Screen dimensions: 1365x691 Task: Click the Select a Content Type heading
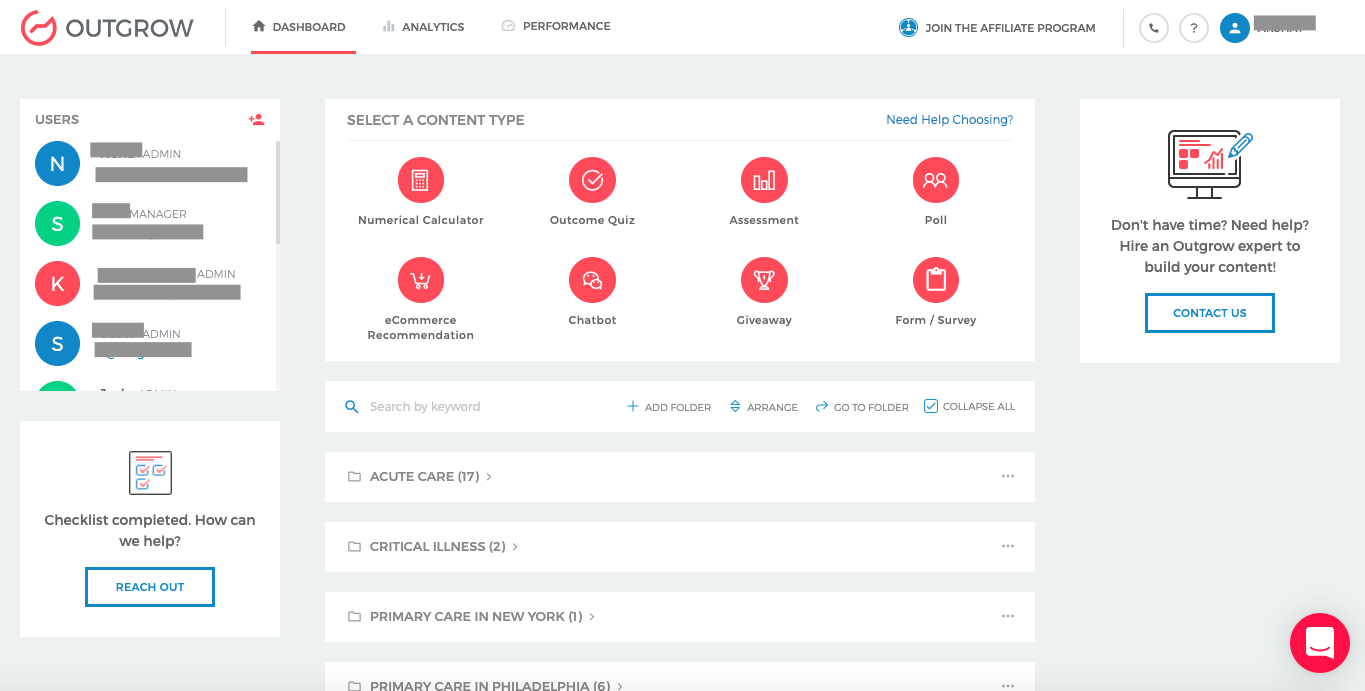click(x=436, y=120)
